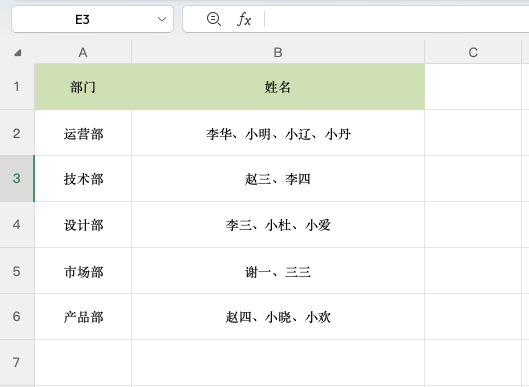
Task: Open the Name Box dropdown arrow
Action: click(162, 19)
